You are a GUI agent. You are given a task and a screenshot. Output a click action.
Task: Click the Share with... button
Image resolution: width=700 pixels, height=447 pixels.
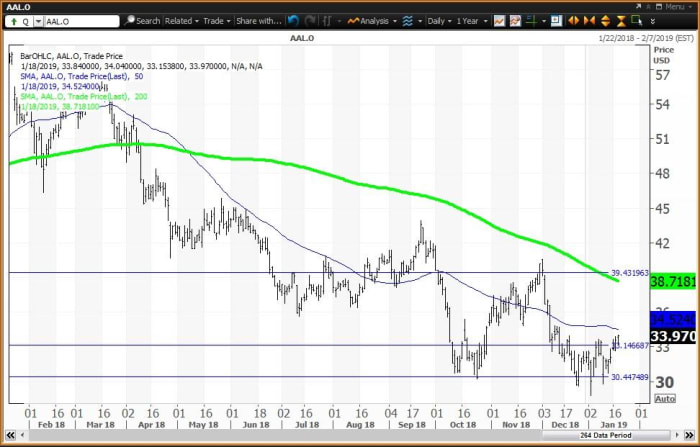(258, 20)
